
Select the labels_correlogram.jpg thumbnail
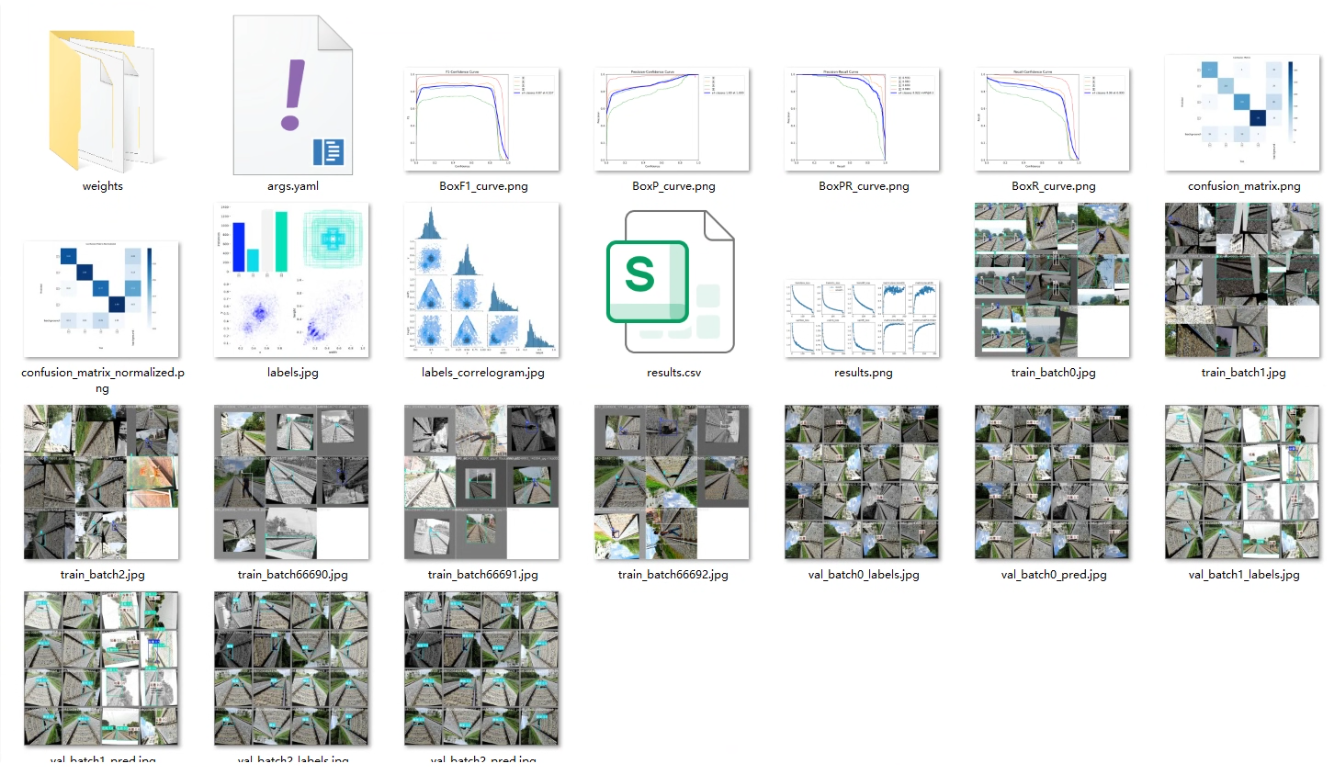pos(482,281)
